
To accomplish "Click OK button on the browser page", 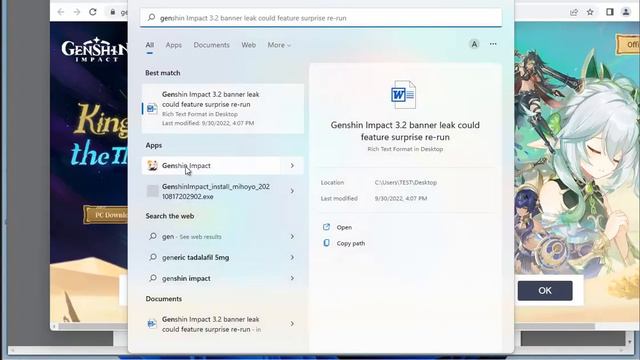I will click(545, 291).
